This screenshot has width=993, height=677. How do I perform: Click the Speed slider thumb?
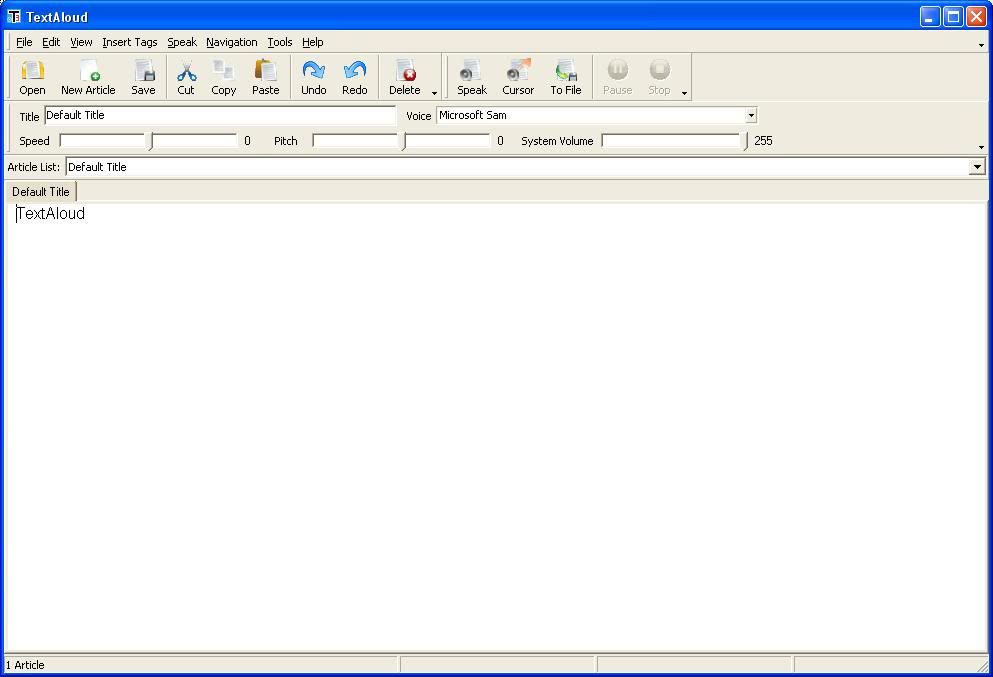click(x=151, y=141)
